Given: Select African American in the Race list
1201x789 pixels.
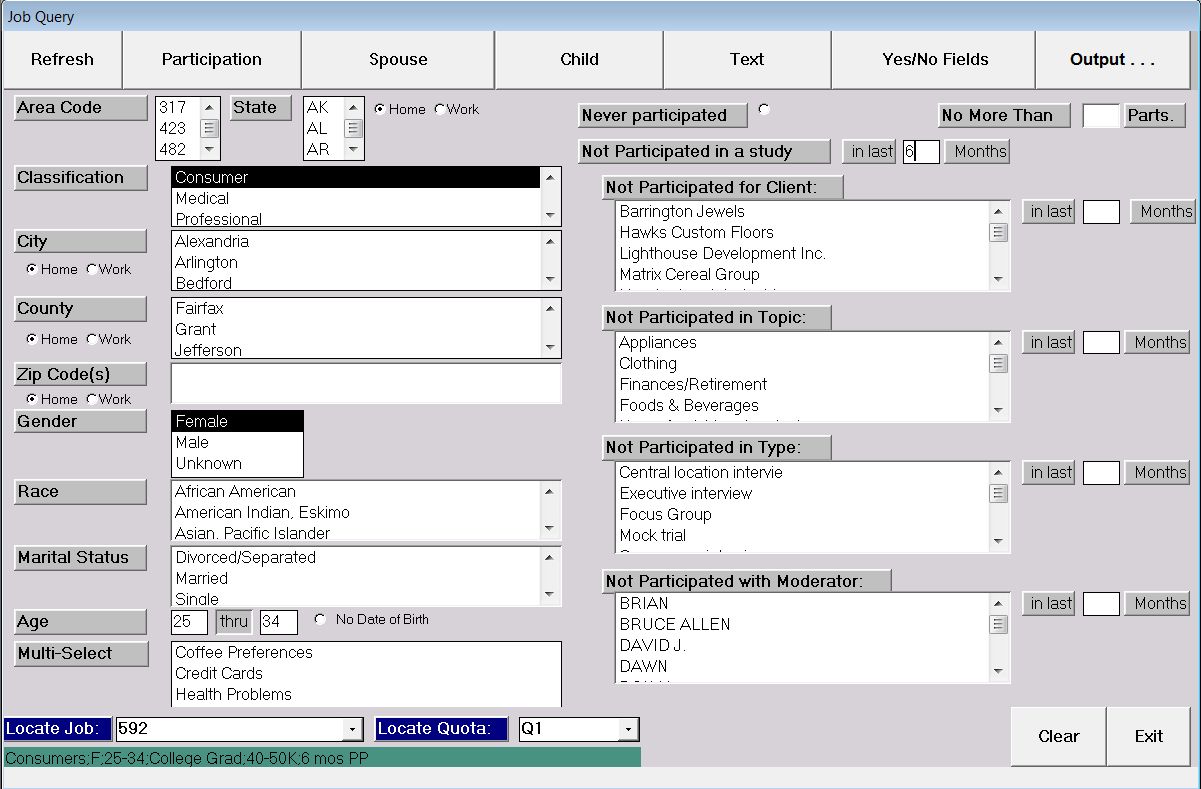Looking at the screenshot, I should point(356,492).
